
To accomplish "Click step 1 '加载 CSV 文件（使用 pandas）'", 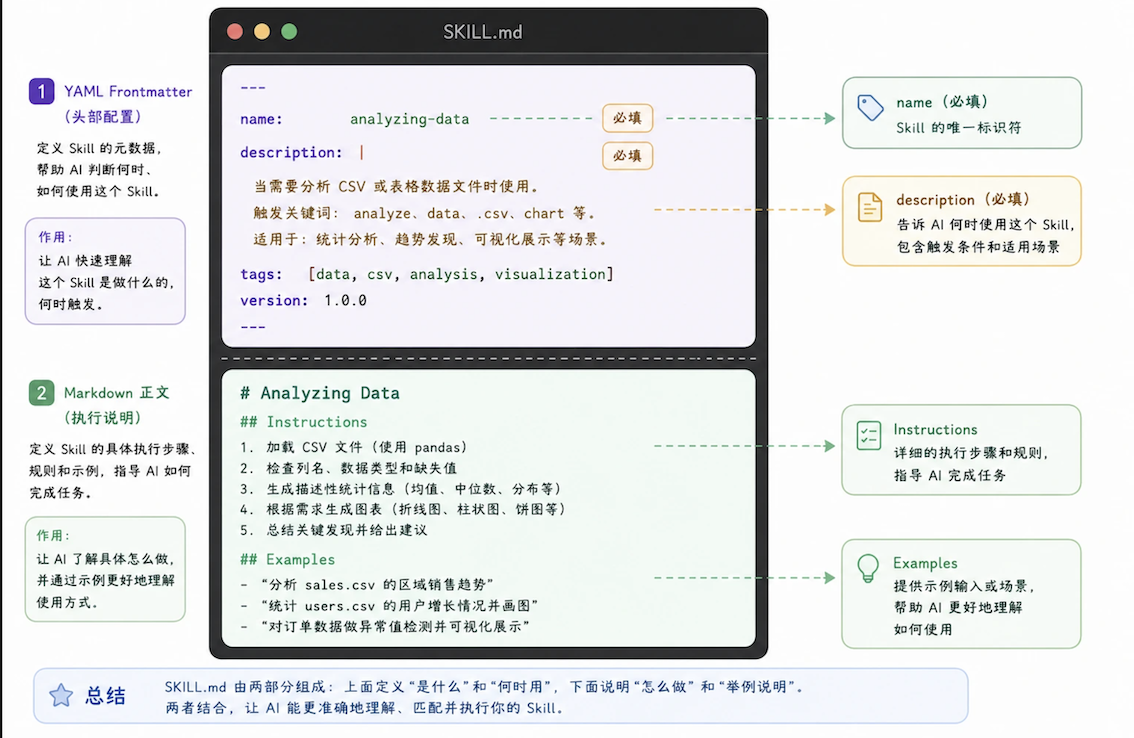I will tap(354, 447).
